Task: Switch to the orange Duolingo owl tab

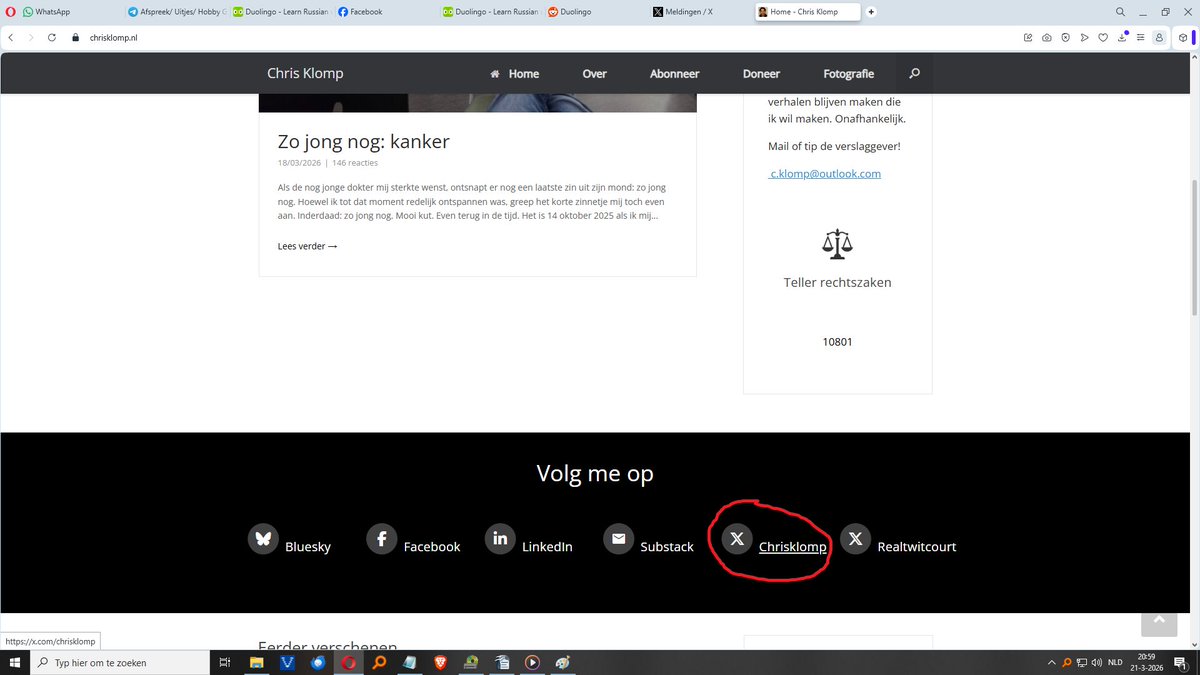Action: point(595,12)
